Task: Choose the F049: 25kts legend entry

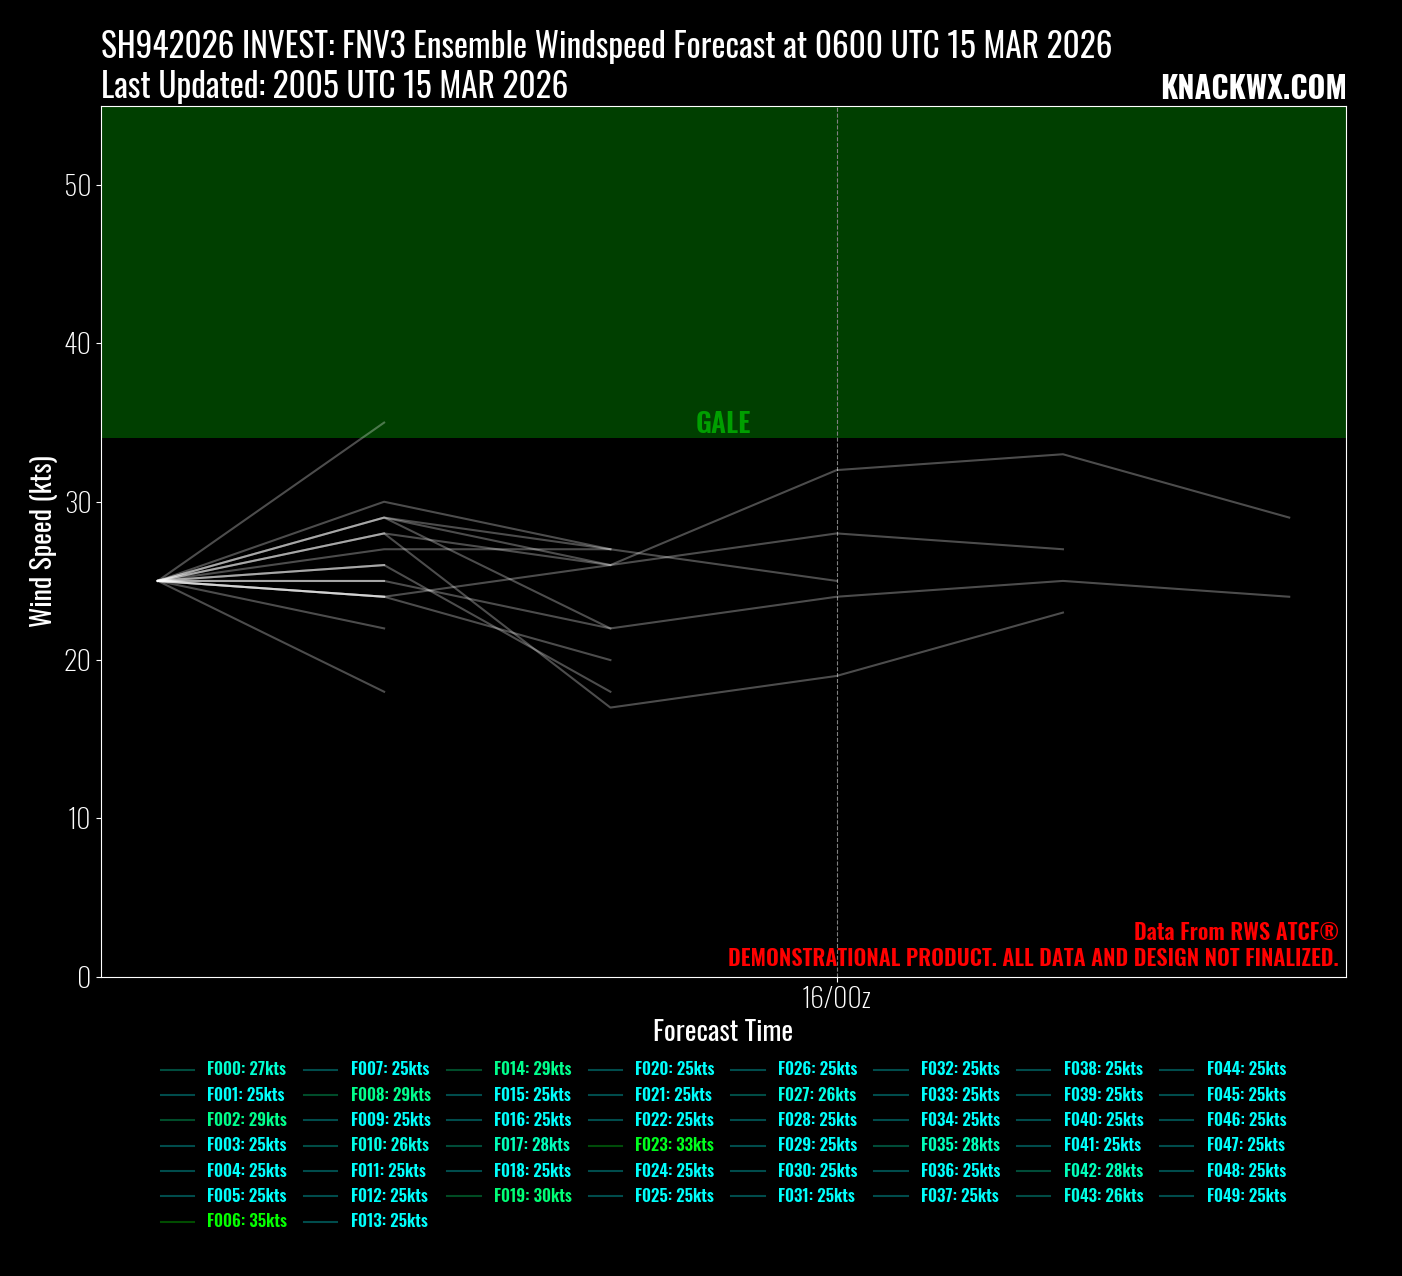Action: (x=1246, y=1196)
